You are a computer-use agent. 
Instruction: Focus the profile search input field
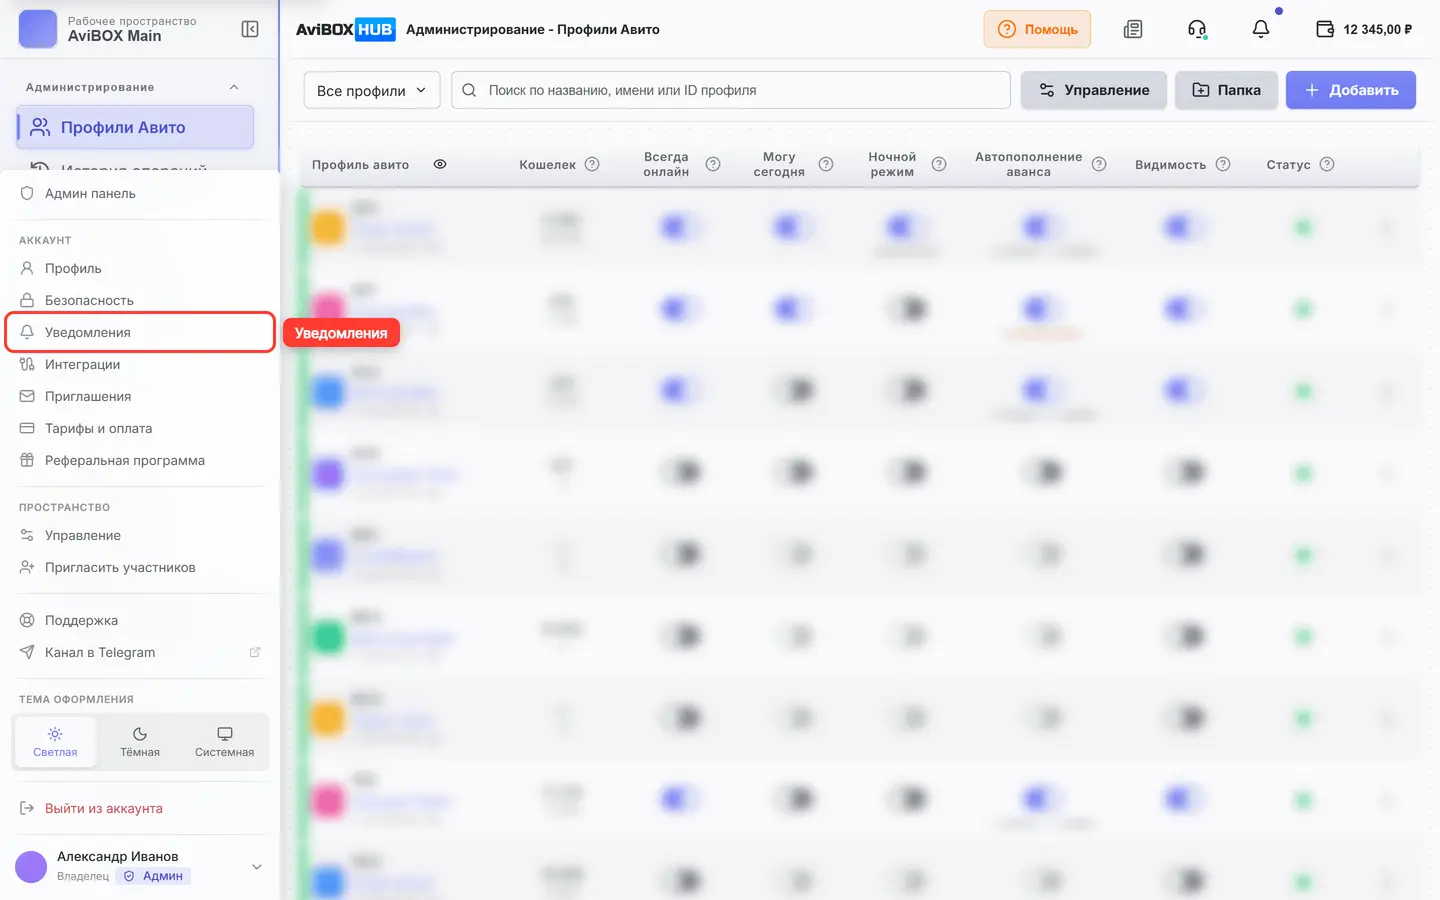coord(731,90)
